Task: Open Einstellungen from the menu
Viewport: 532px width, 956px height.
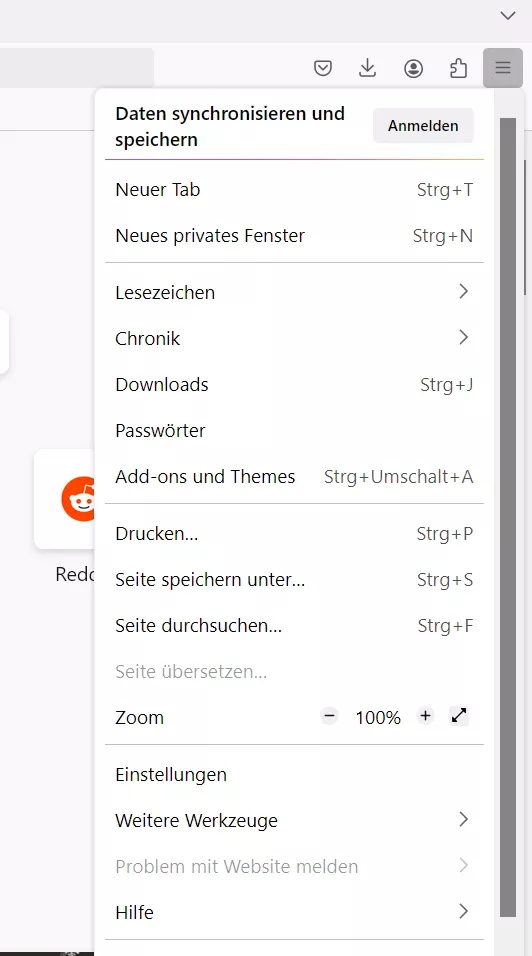Action: click(294, 774)
